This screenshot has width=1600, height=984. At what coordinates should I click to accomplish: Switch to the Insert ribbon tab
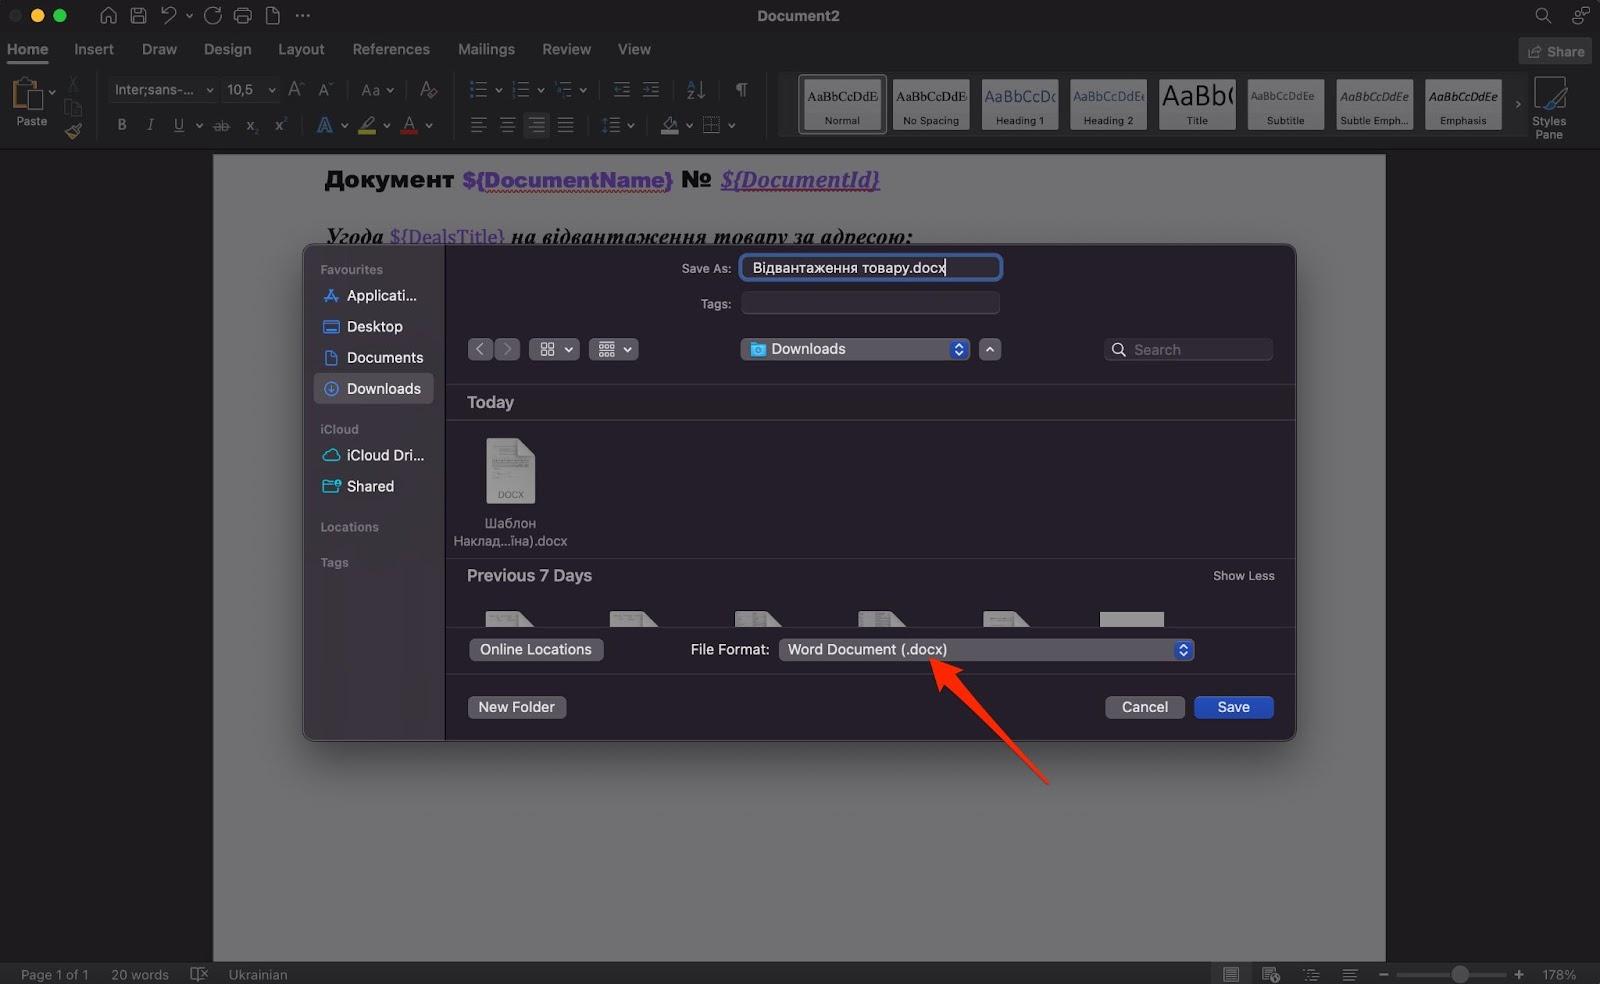click(94, 49)
